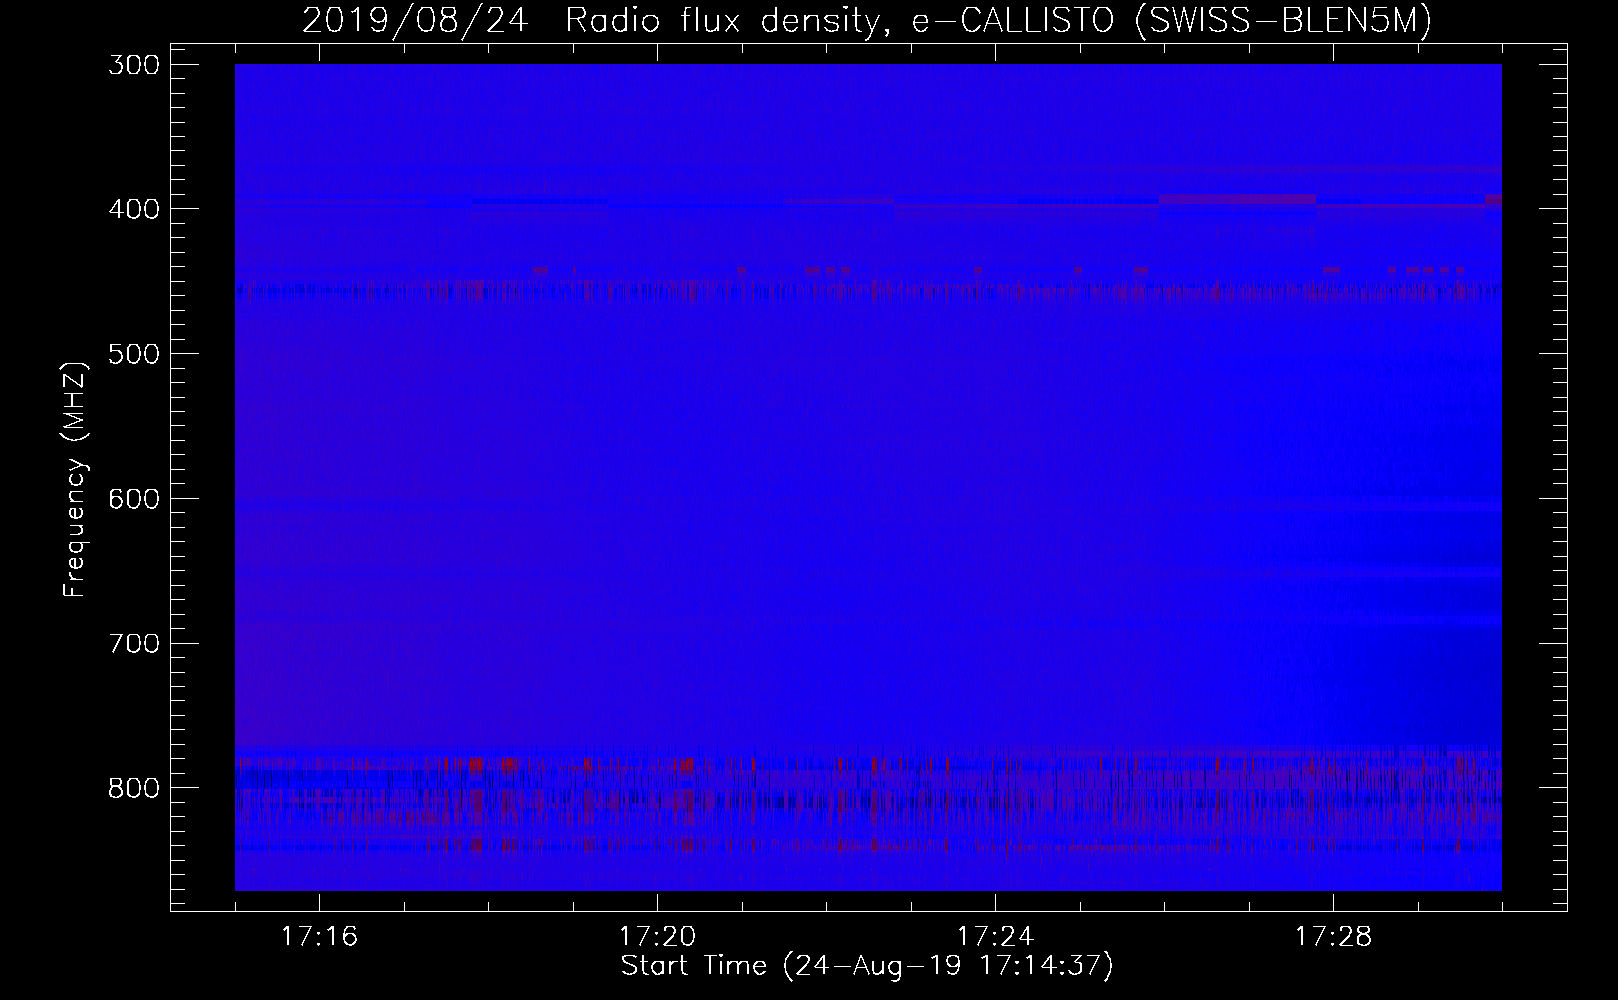The image size is (1618, 1000).
Task: Click the 800 frequency tick label
Action: pos(133,788)
